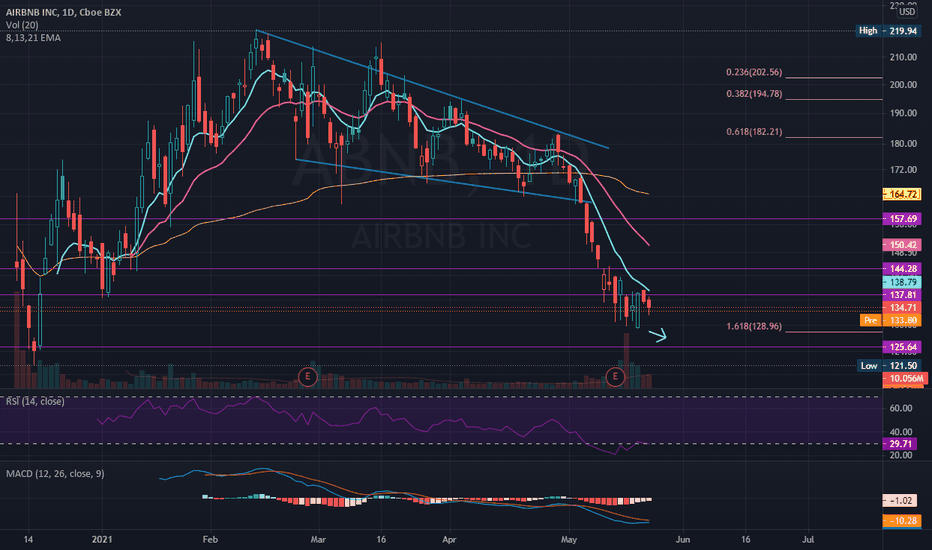Select the 0.618(182.21) Fibonacci level label
This screenshot has height=550, width=932.
pyautogui.click(x=754, y=131)
